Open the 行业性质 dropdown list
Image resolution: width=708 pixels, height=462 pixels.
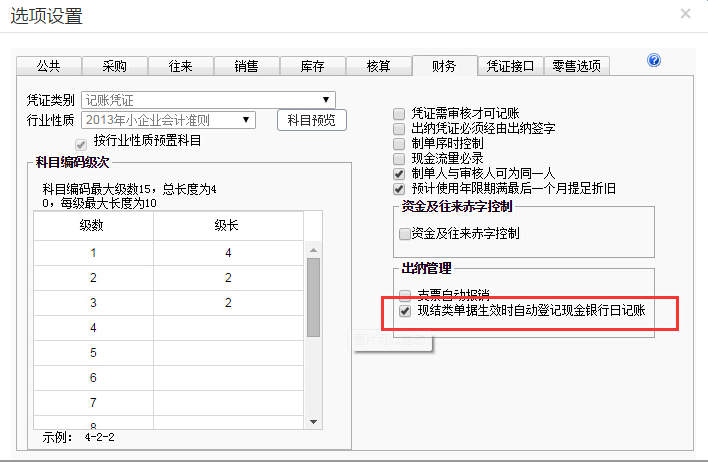[247, 120]
